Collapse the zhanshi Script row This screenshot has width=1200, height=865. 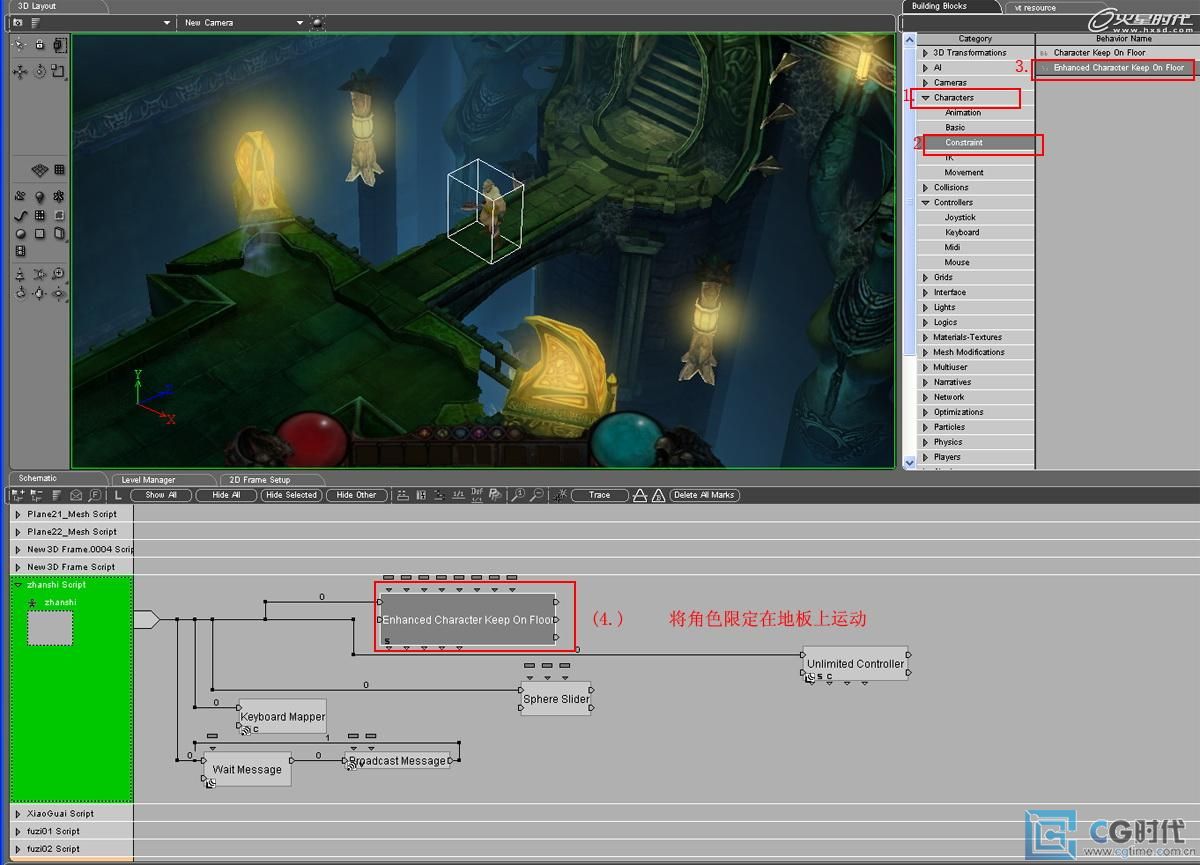(18, 584)
